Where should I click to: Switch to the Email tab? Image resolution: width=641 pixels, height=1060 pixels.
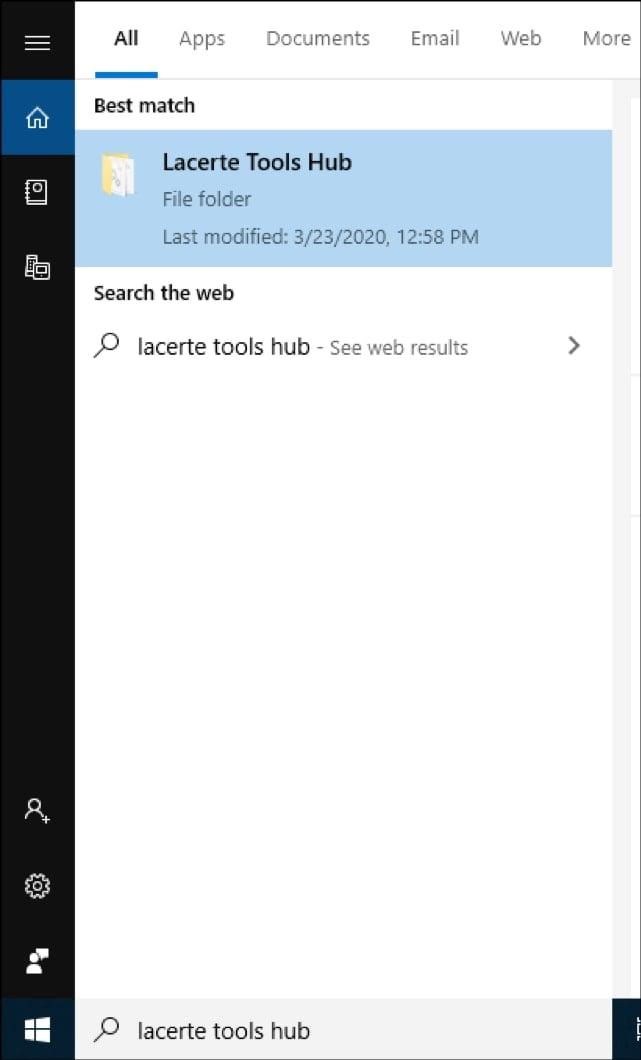tap(435, 39)
